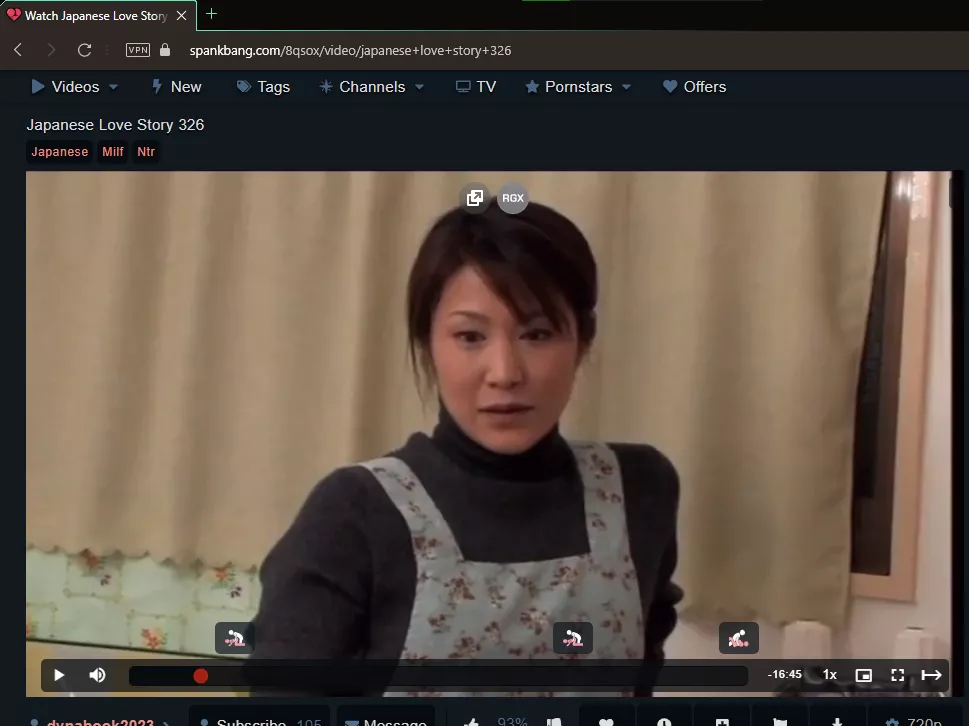
Task: Open the TV section
Action: pos(476,87)
